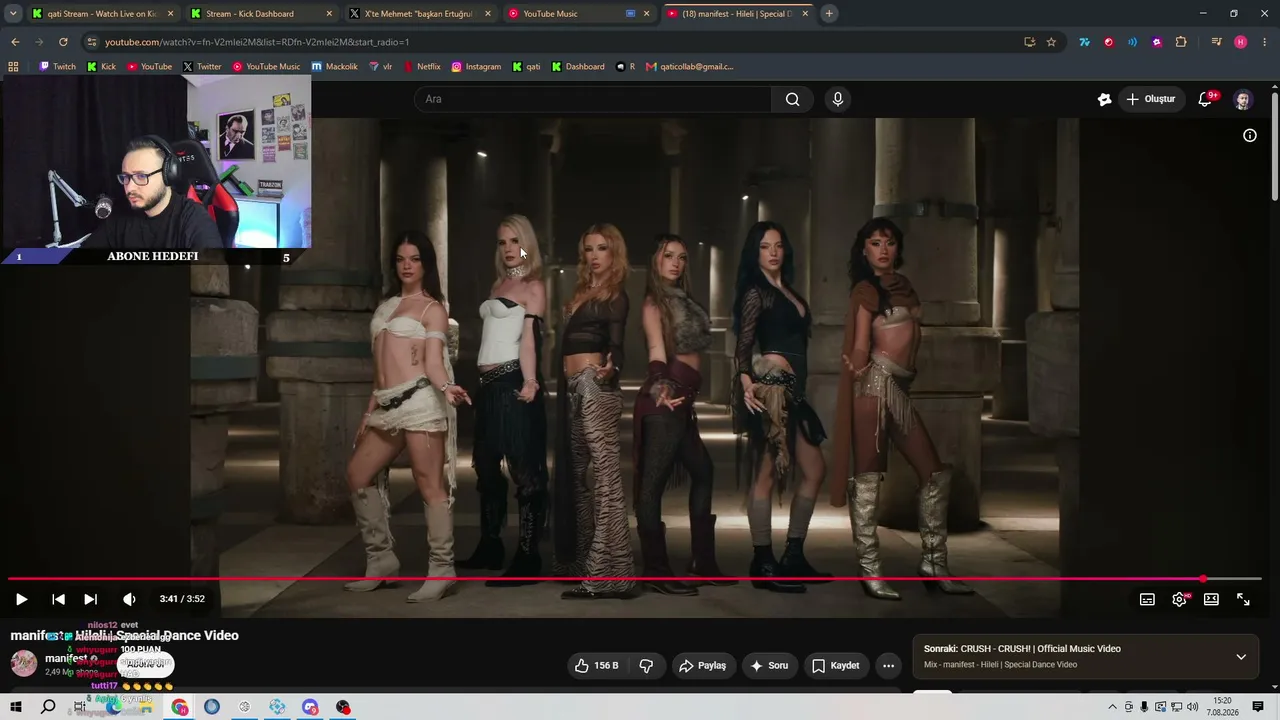This screenshot has width=1280, height=720.
Task: Toggle subtitles on the video player
Action: (1147, 599)
